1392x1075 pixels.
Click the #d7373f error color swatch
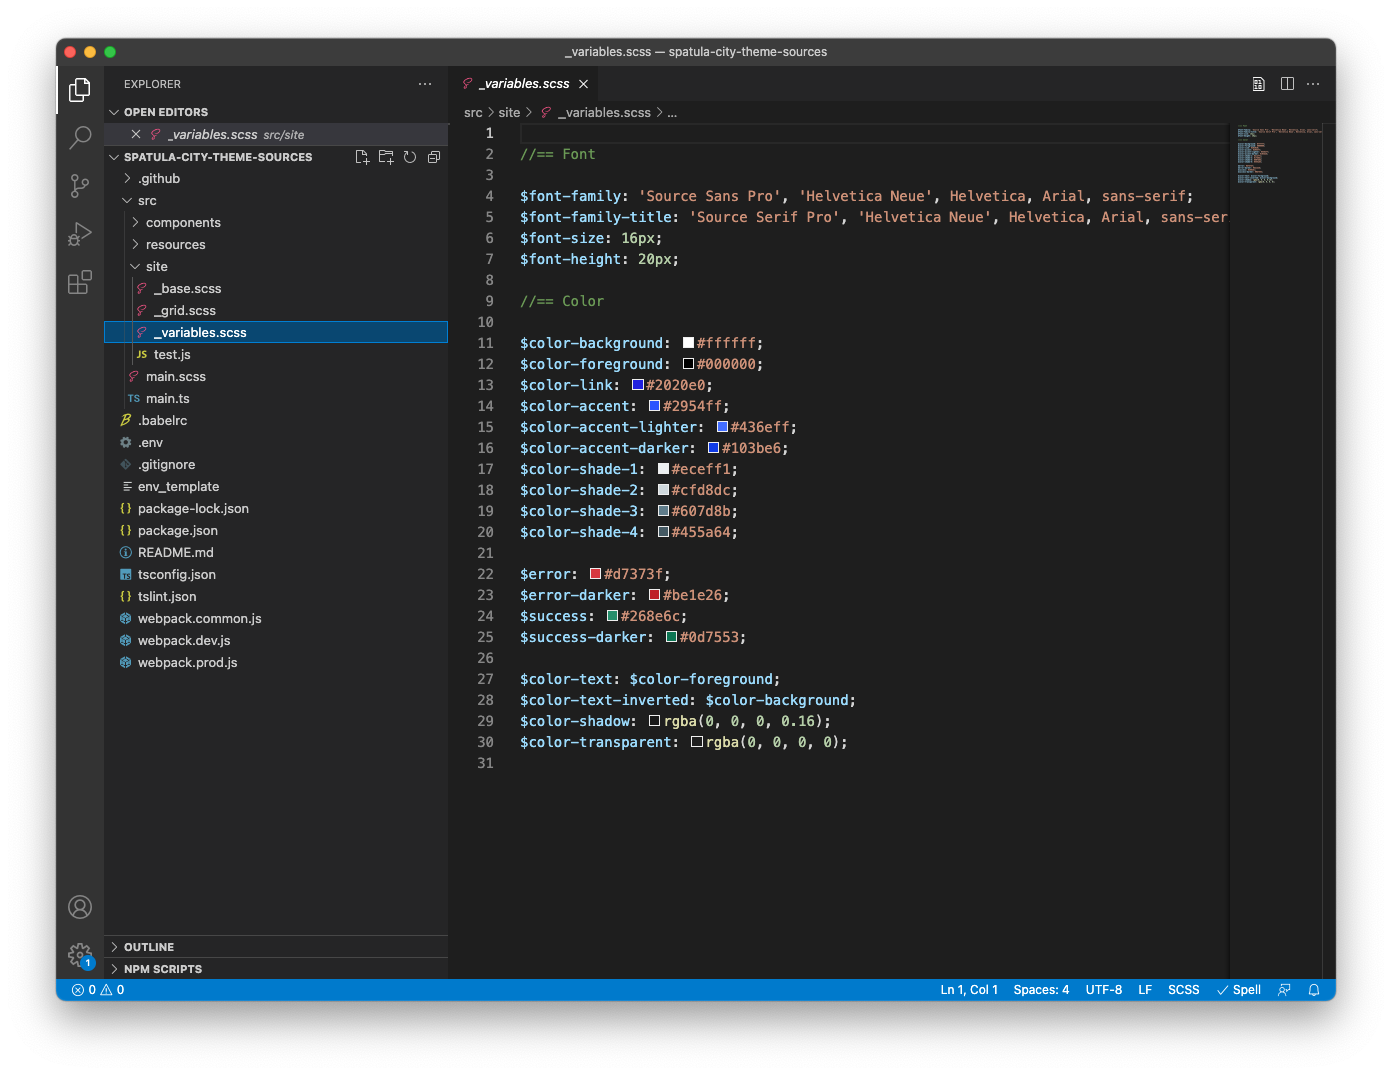(x=595, y=574)
